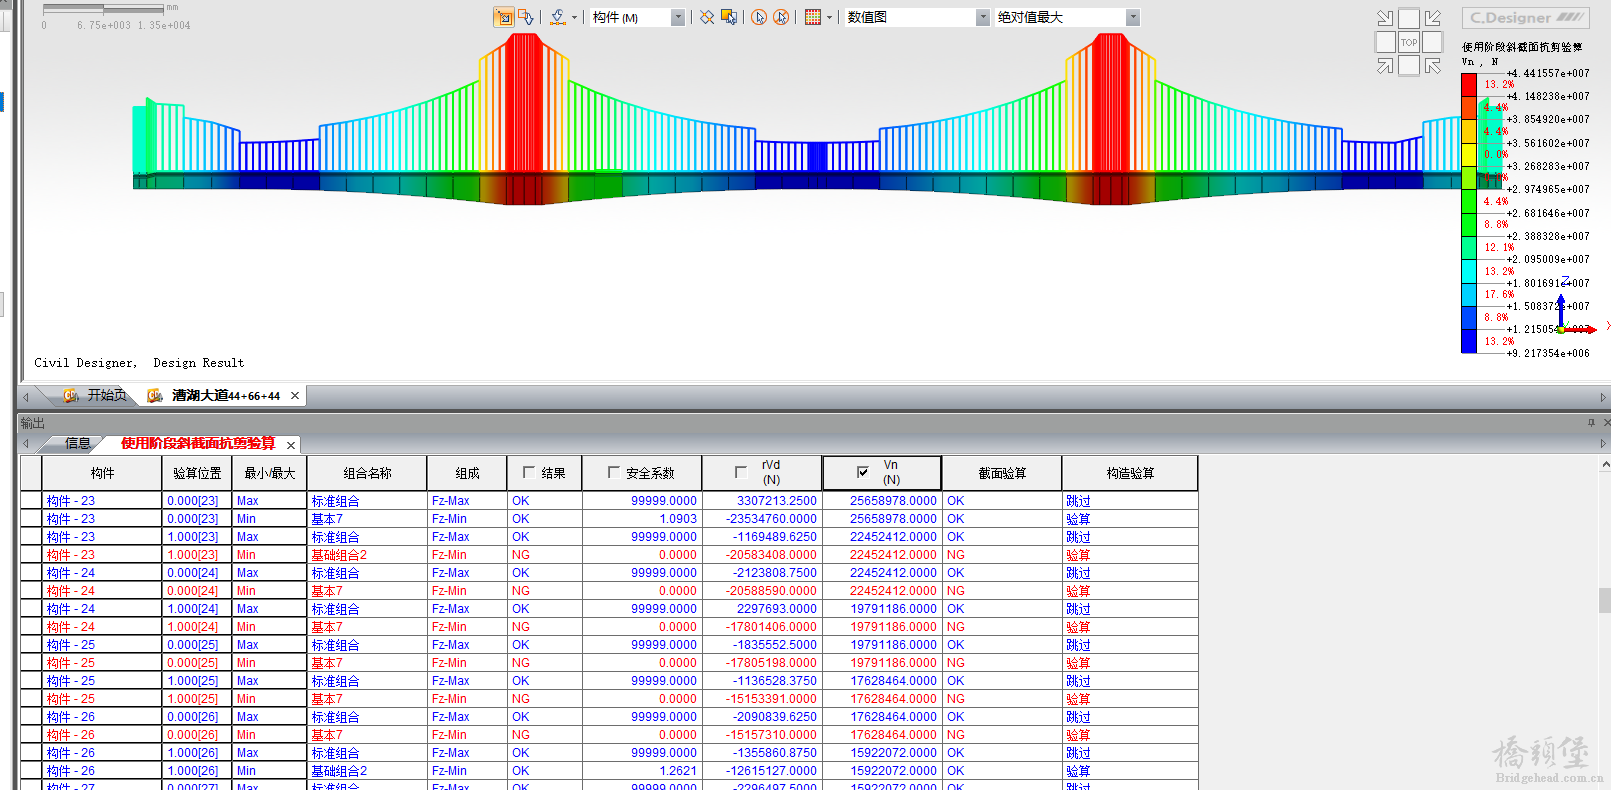This screenshot has width=1611, height=790.
Task: Enable the 结果 column checkbox
Action: tap(529, 473)
